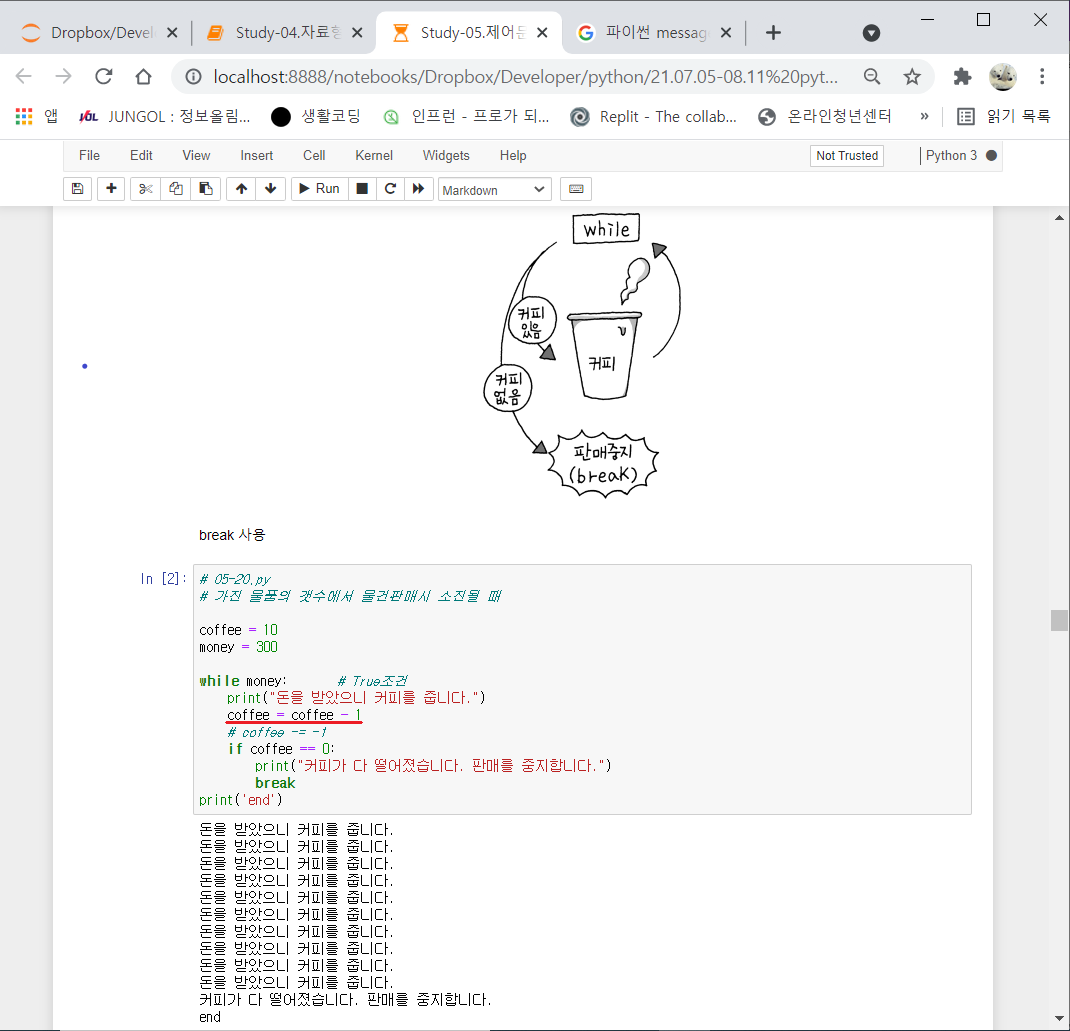Close the 파이썬 messag tab
This screenshot has width=1070, height=1031.
pyautogui.click(x=726, y=33)
